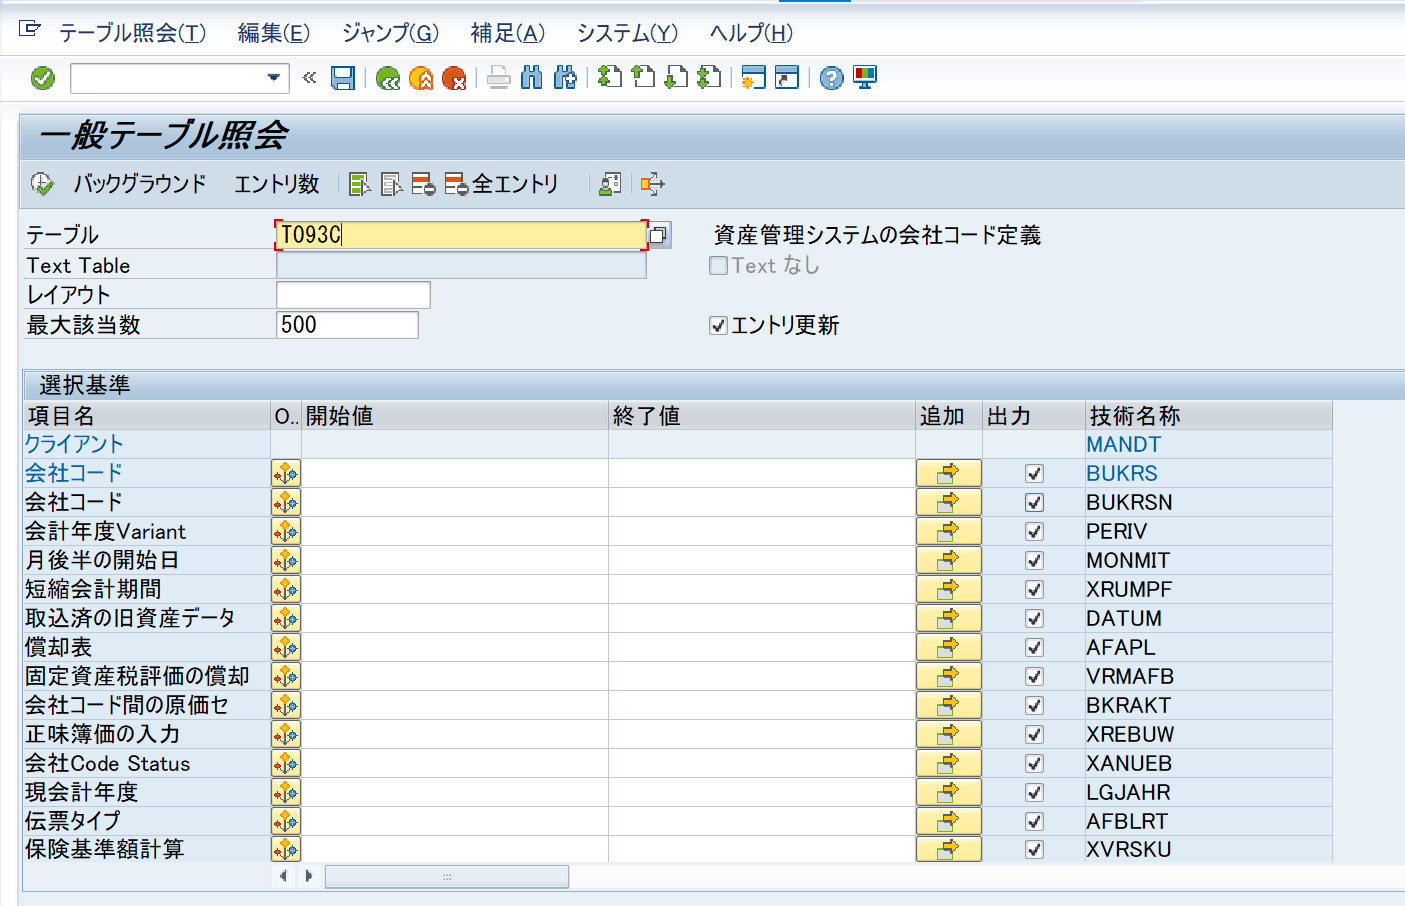Click the scroll right arrow below table
The height and width of the screenshot is (906, 1405).
(309, 876)
